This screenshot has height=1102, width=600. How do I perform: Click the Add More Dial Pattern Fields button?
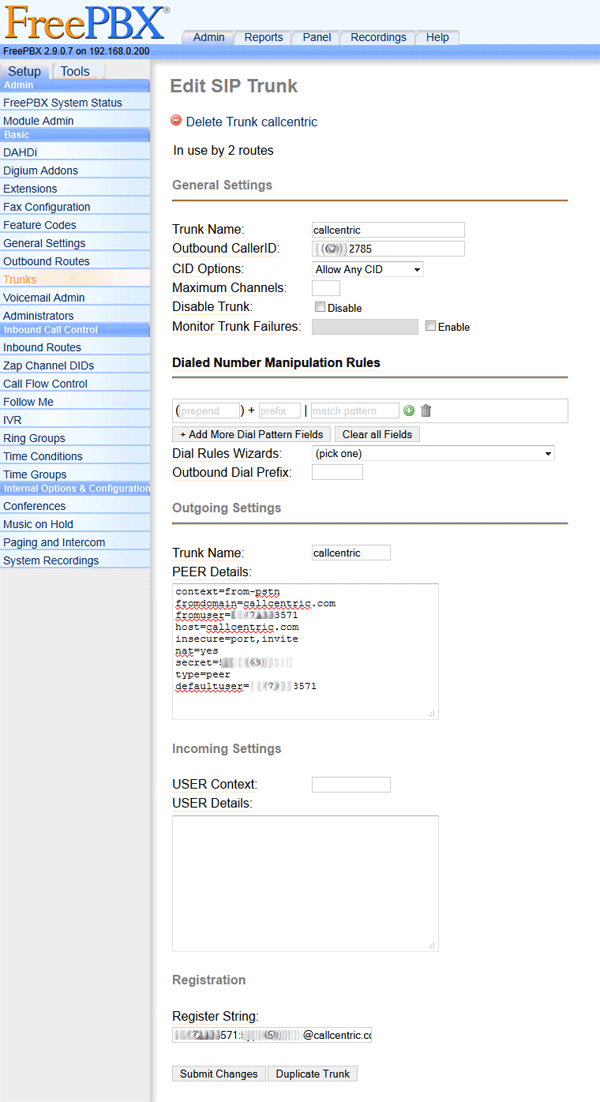coord(252,434)
